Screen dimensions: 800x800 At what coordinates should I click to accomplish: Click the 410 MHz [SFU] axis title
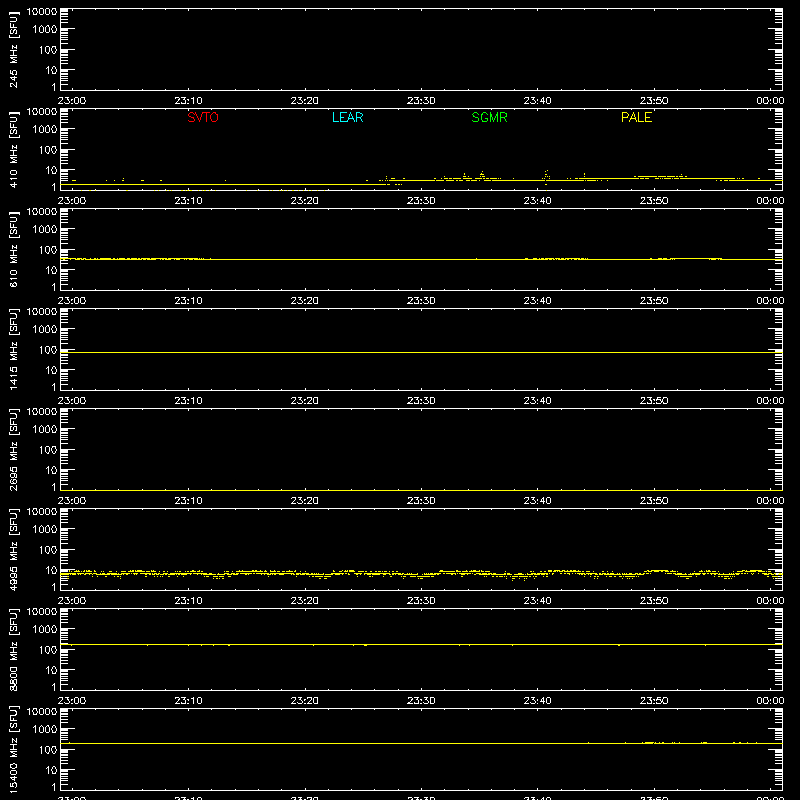click(13, 149)
